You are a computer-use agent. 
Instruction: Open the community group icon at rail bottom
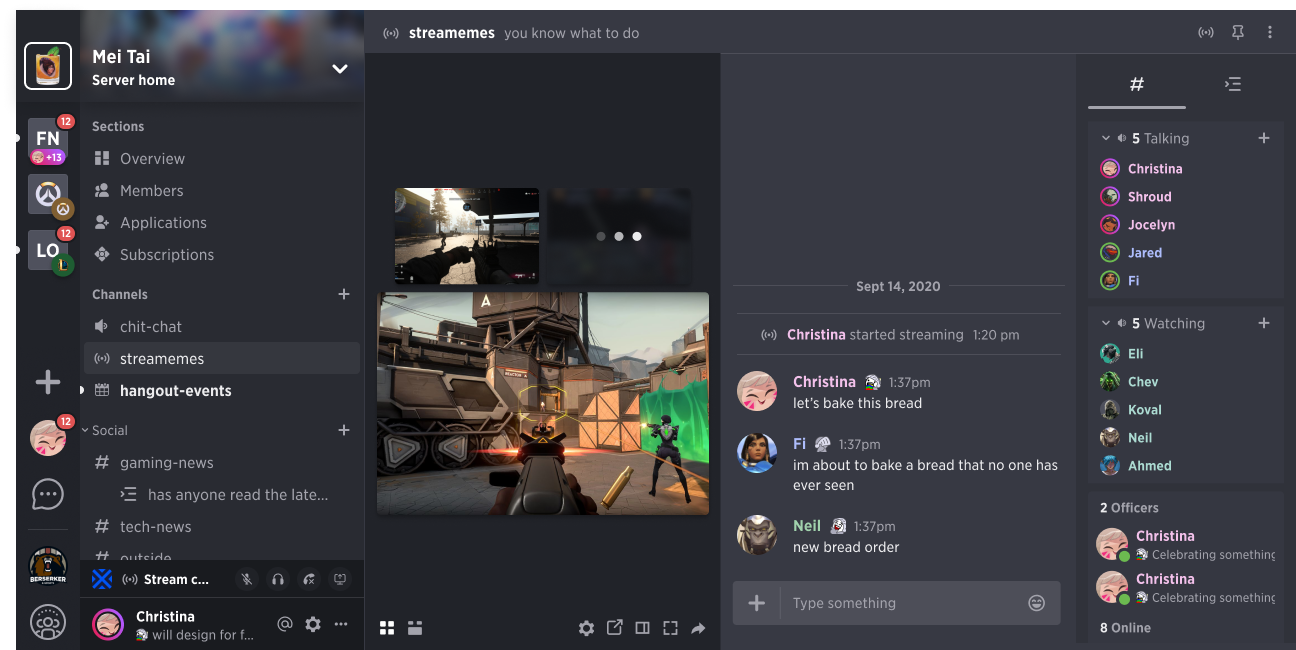point(48,623)
